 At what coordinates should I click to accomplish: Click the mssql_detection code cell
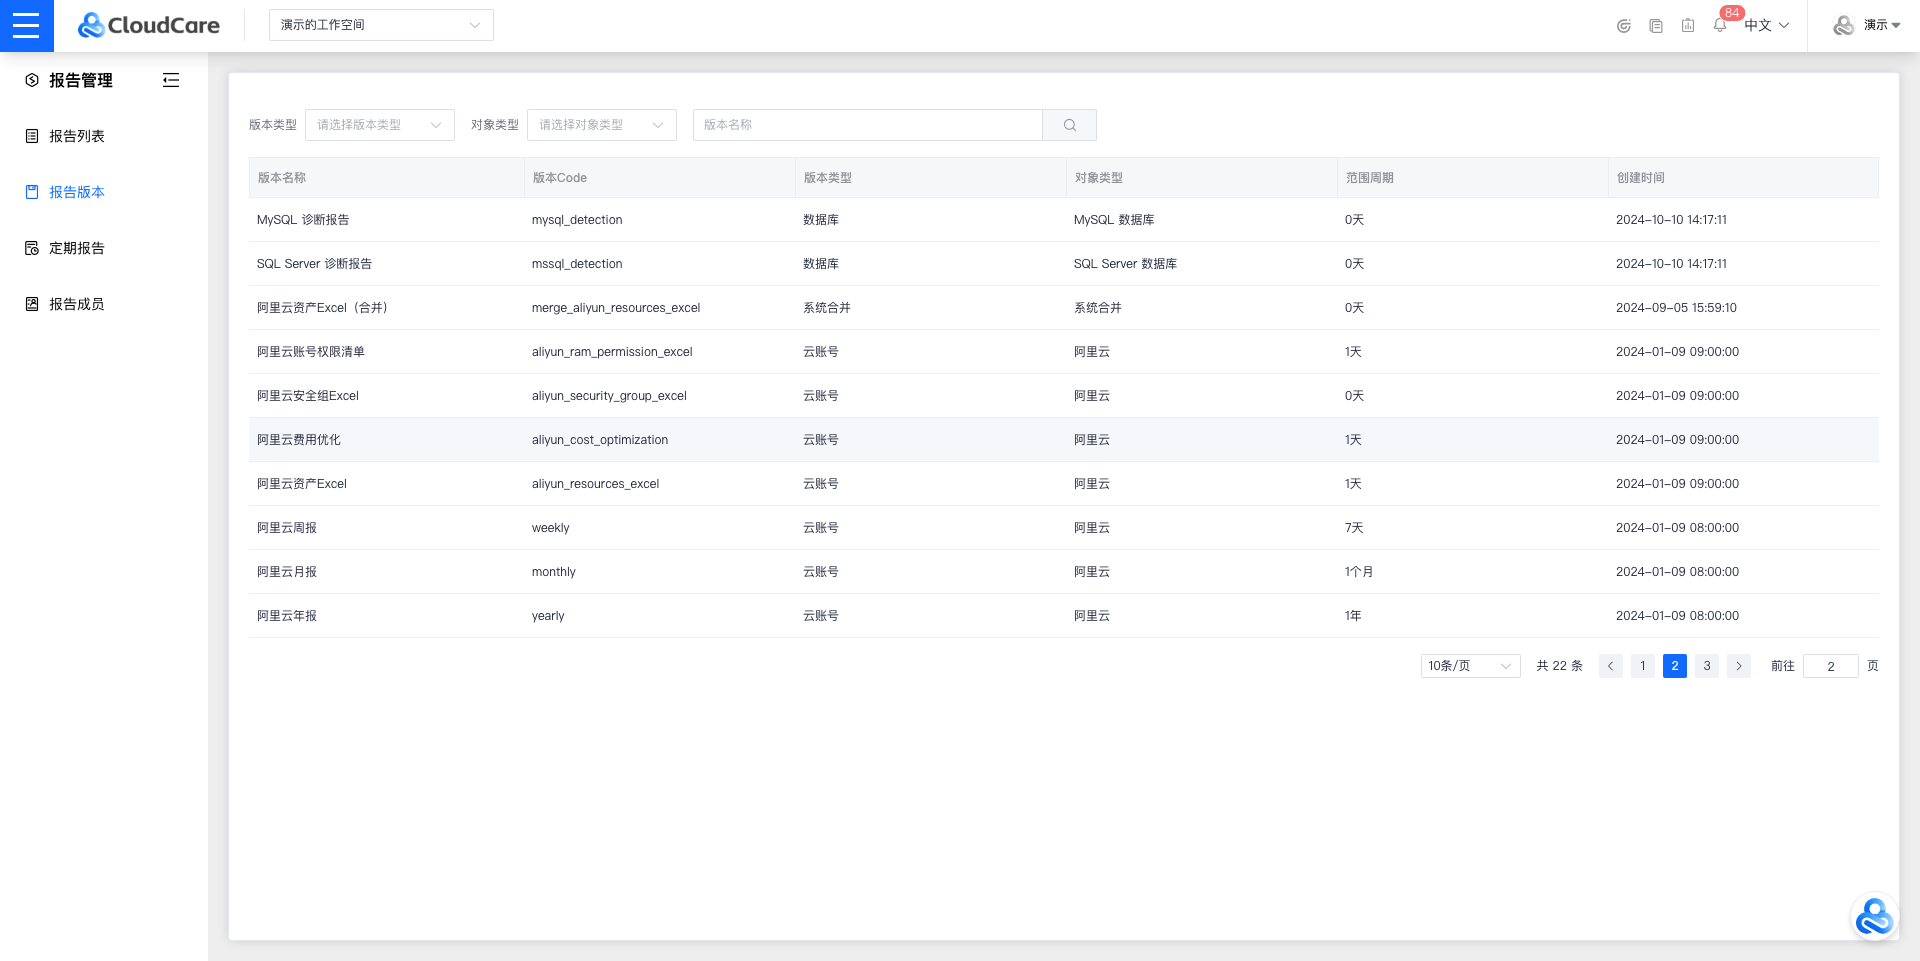point(577,264)
